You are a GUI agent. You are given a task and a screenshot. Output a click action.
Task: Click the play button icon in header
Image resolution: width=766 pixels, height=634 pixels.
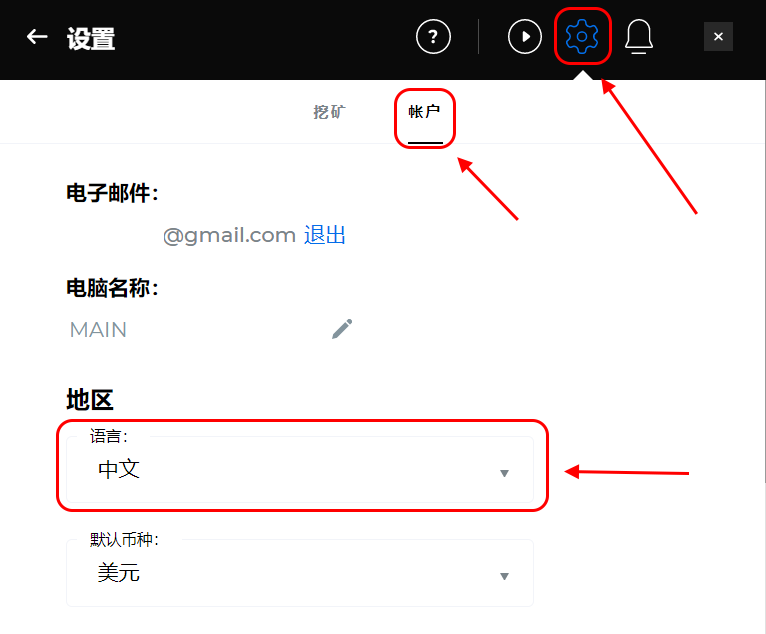pyautogui.click(x=525, y=37)
